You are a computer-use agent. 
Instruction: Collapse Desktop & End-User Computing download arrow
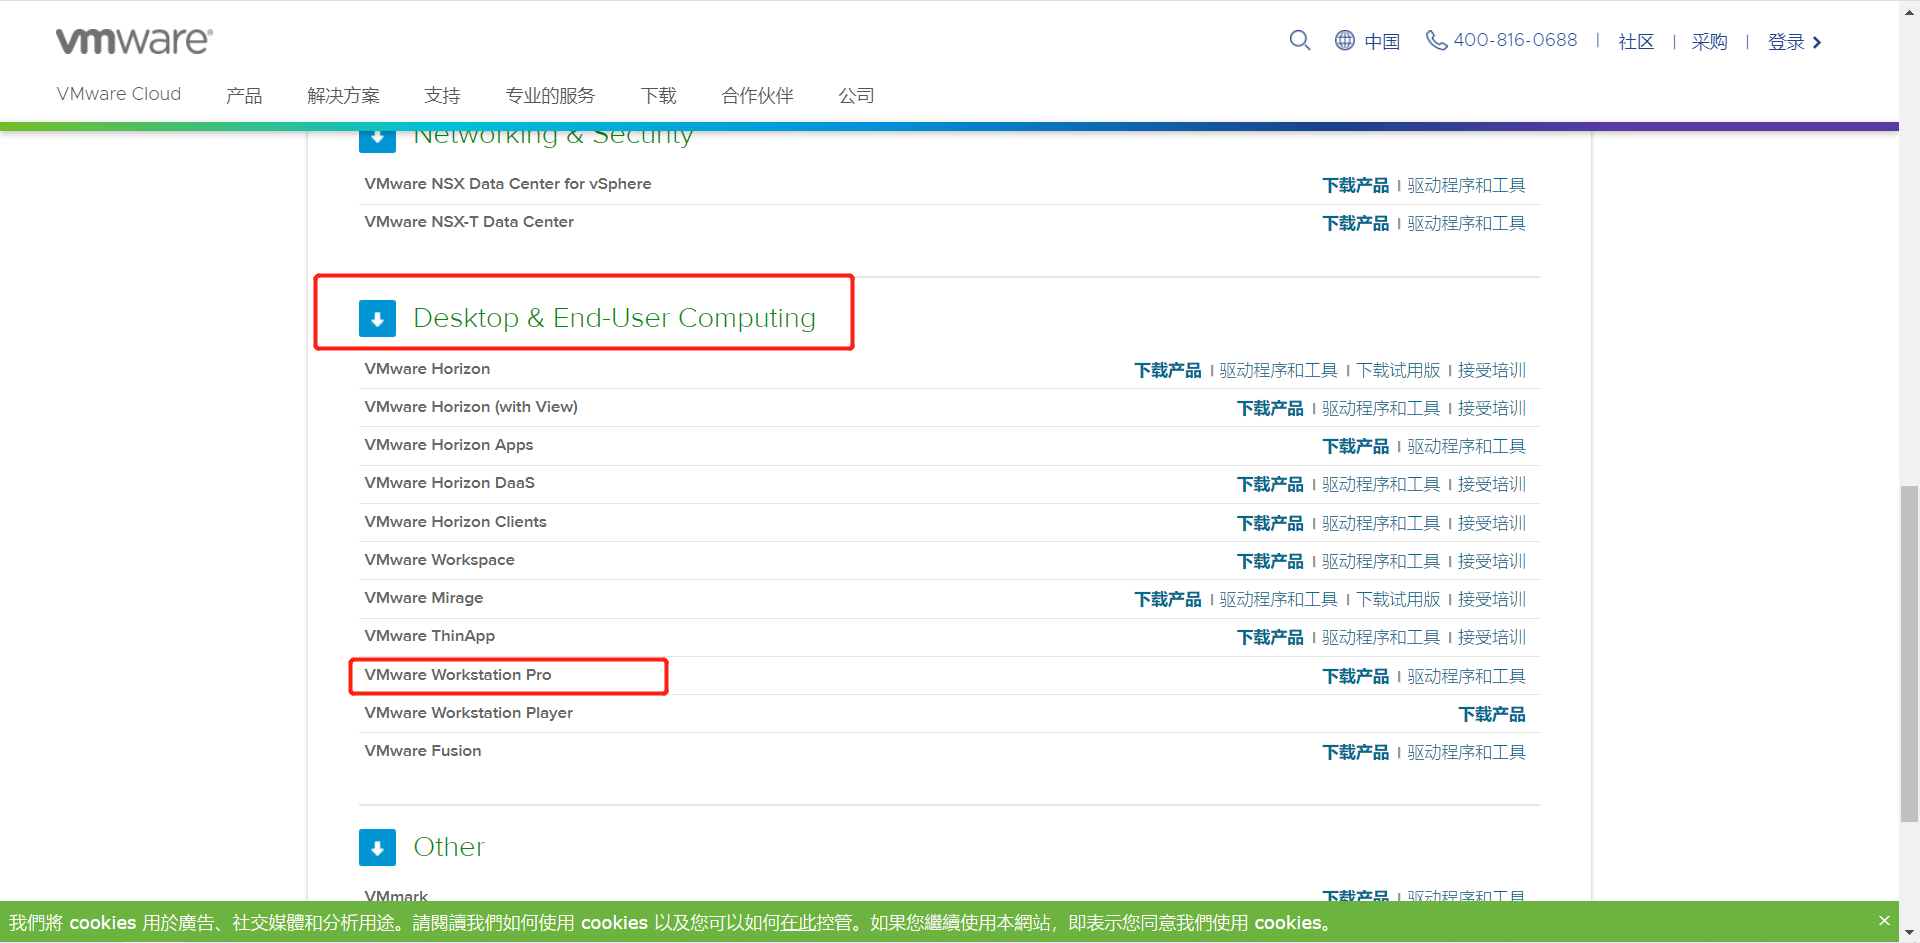click(377, 319)
